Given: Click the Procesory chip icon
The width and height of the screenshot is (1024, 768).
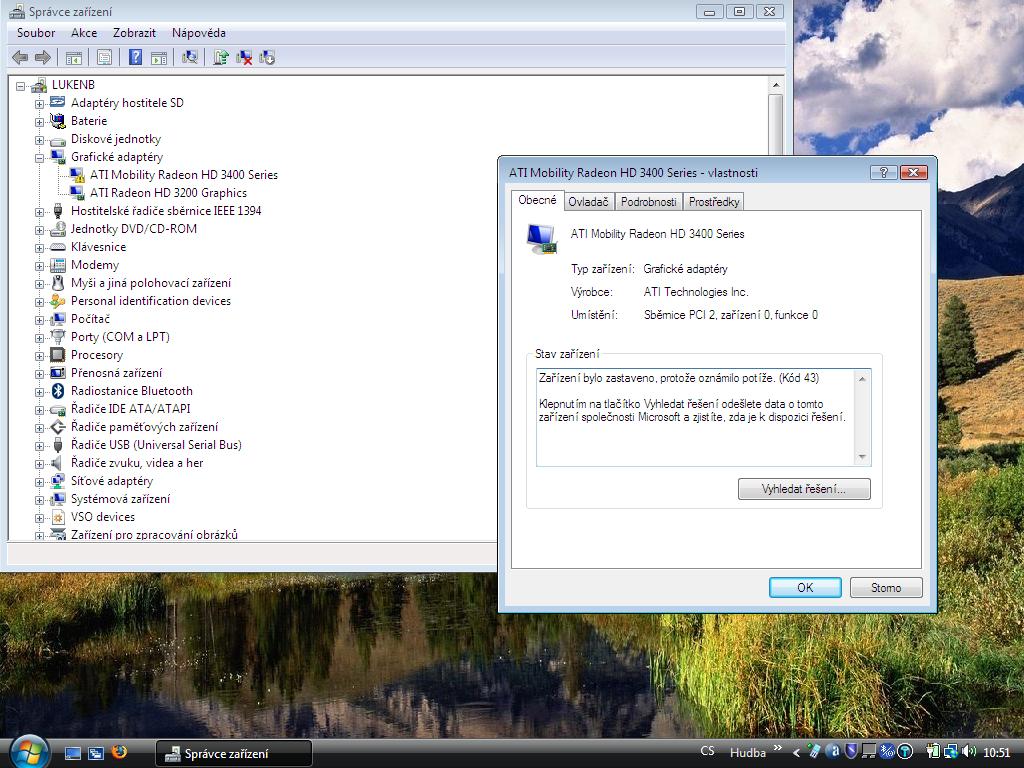Looking at the screenshot, I should [57, 355].
